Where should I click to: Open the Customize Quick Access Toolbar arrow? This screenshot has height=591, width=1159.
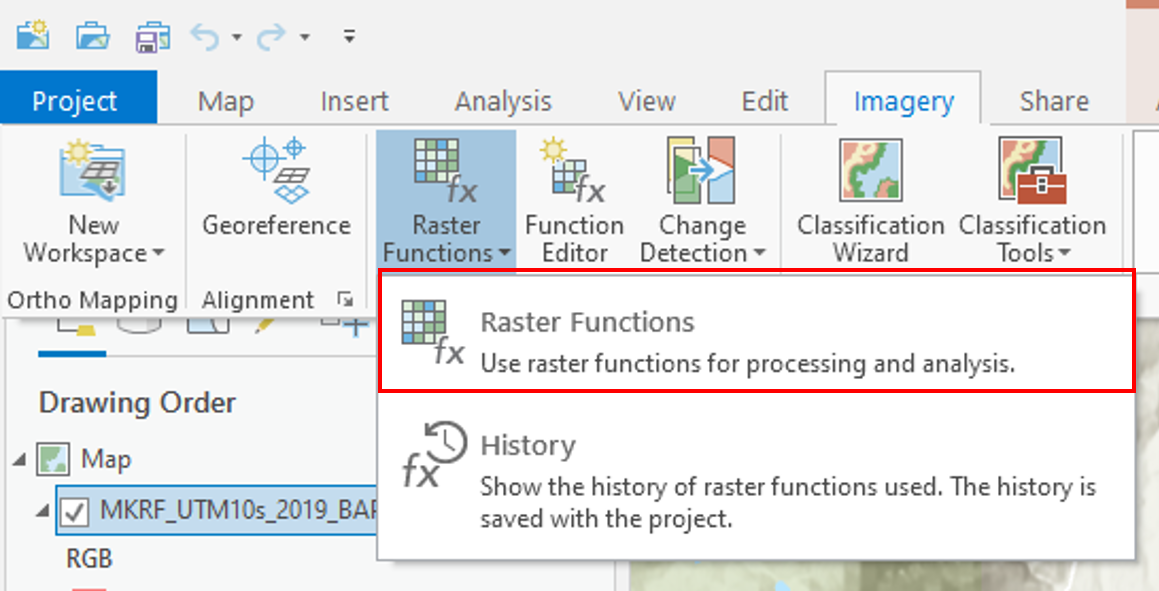(x=349, y=37)
